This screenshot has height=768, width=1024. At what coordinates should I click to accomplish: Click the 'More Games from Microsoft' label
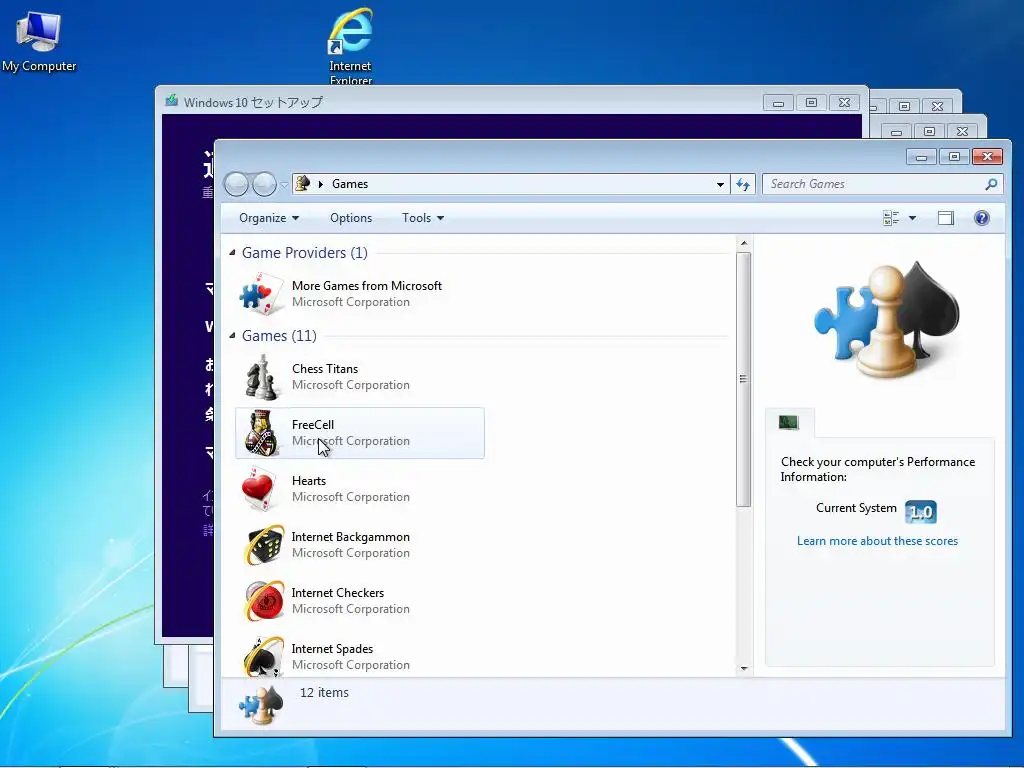click(366, 286)
